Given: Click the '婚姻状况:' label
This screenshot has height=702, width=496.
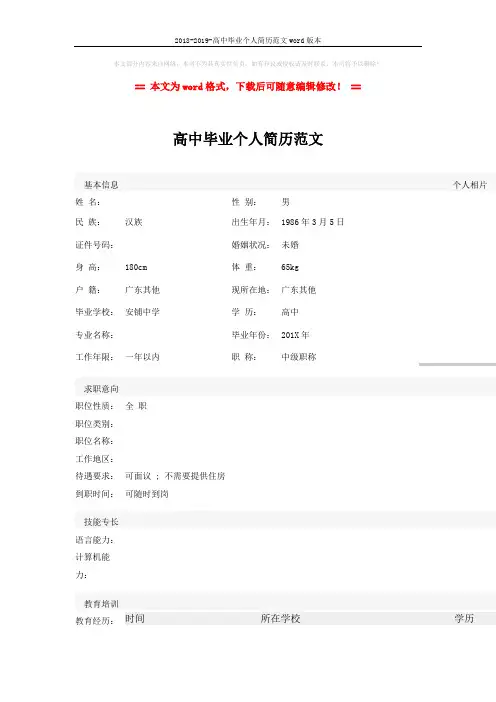Looking at the screenshot, I should point(251,245).
